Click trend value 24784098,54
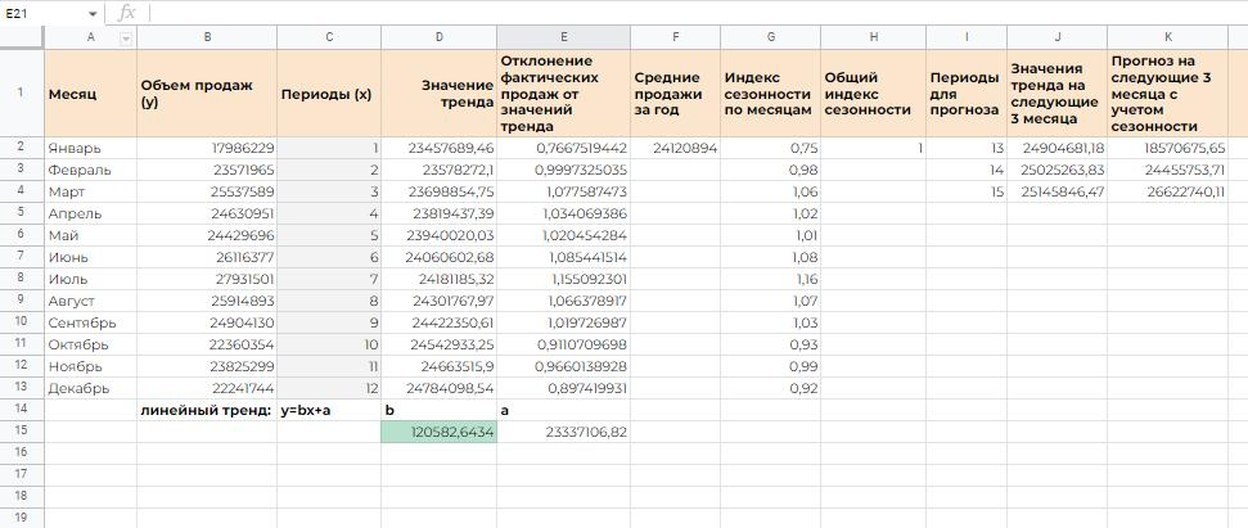 [439, 388]
